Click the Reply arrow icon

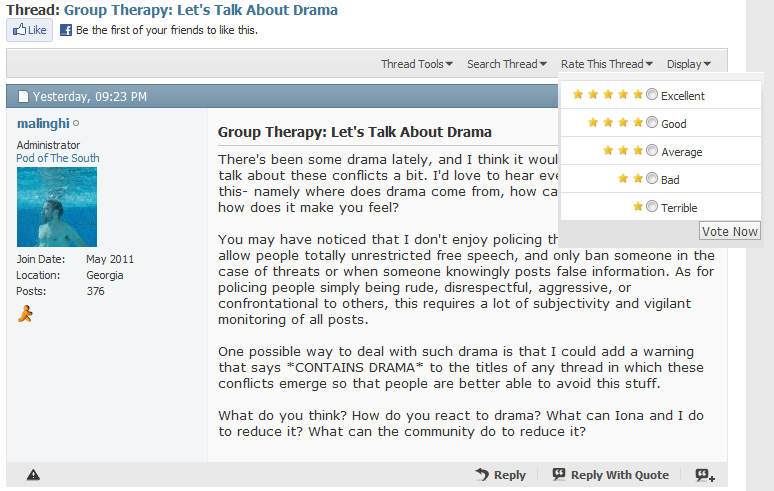point(482,475)
